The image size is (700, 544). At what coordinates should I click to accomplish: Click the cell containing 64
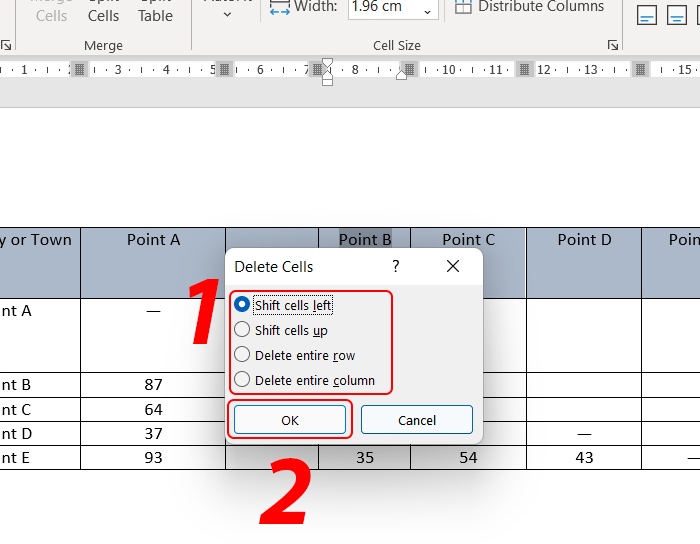153,410
